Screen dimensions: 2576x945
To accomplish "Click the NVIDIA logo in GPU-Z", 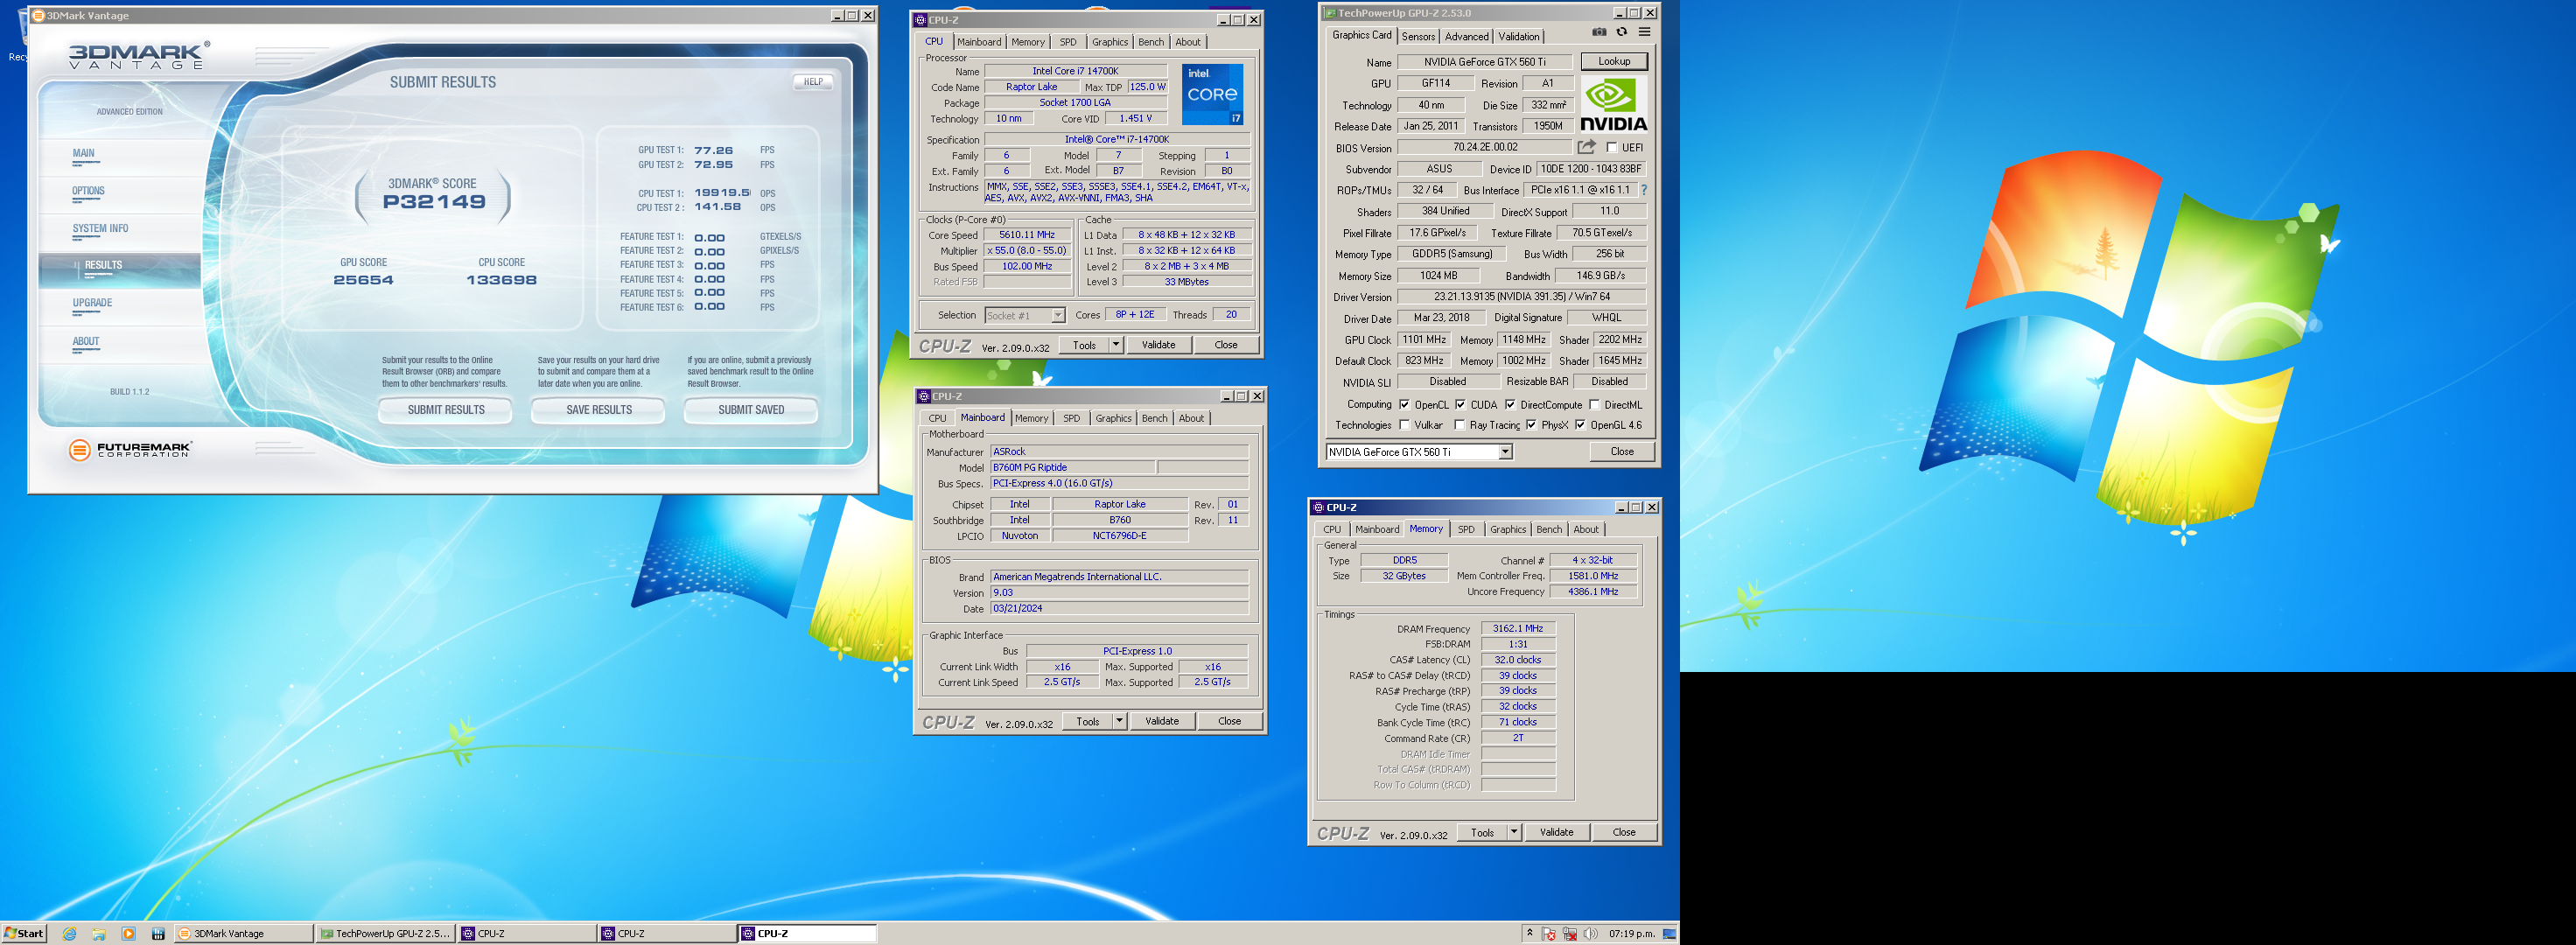I will (1613, 105).
